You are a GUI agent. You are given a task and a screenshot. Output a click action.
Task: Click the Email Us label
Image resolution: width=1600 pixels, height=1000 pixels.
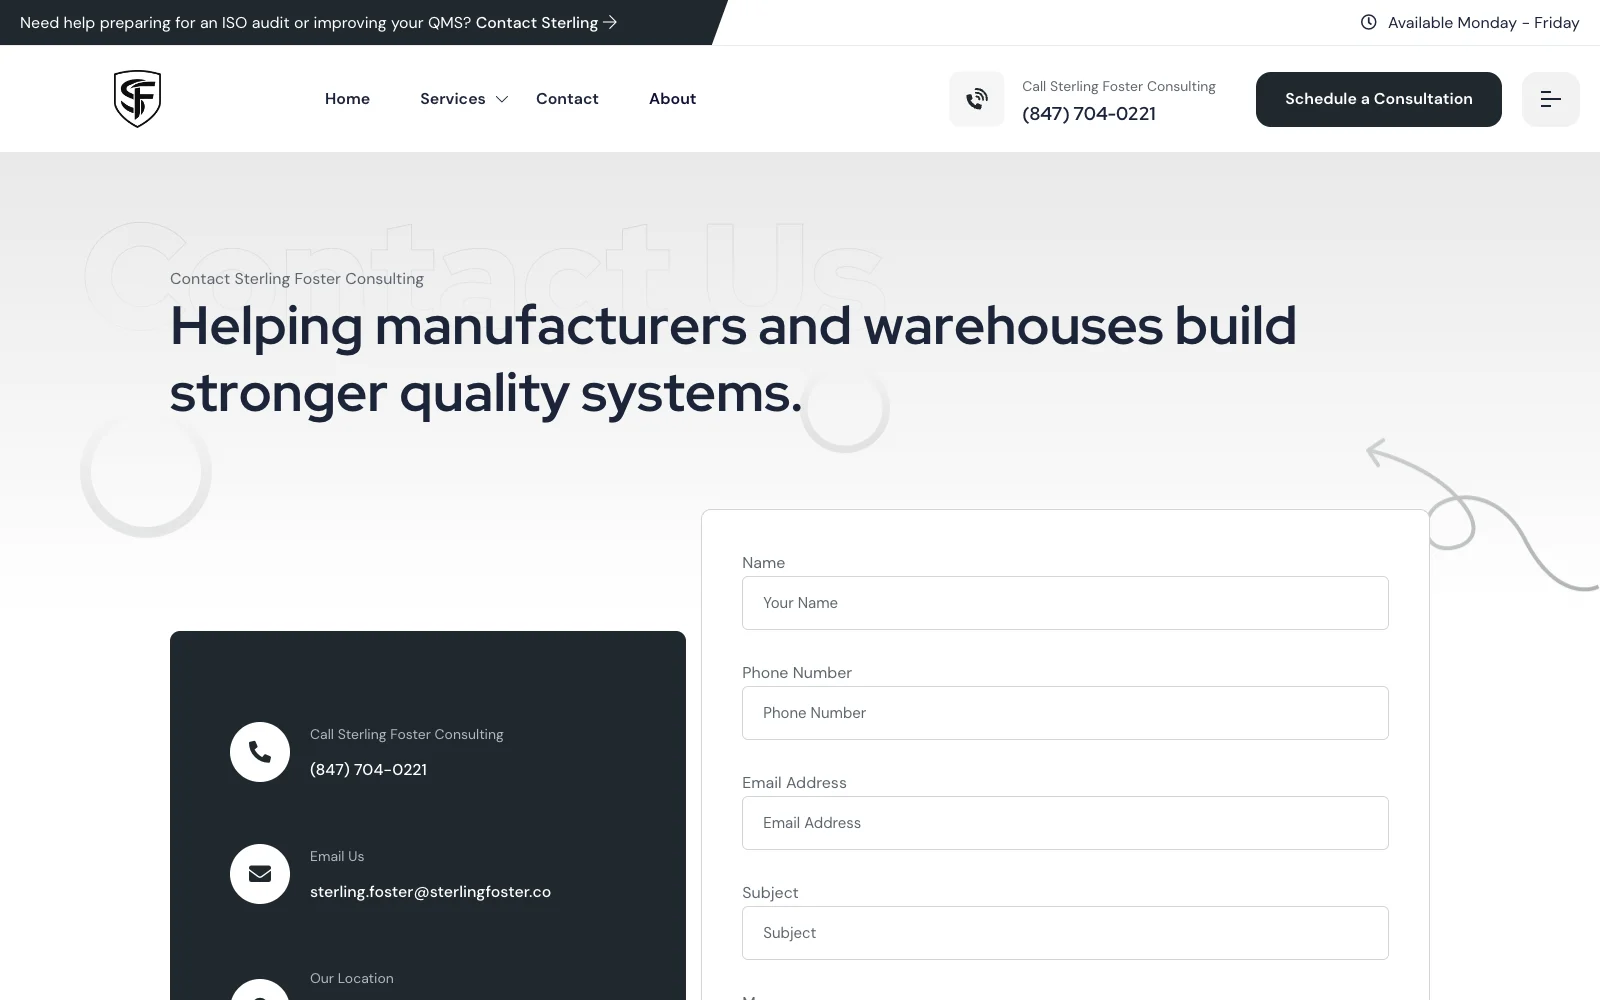[337, 856]
